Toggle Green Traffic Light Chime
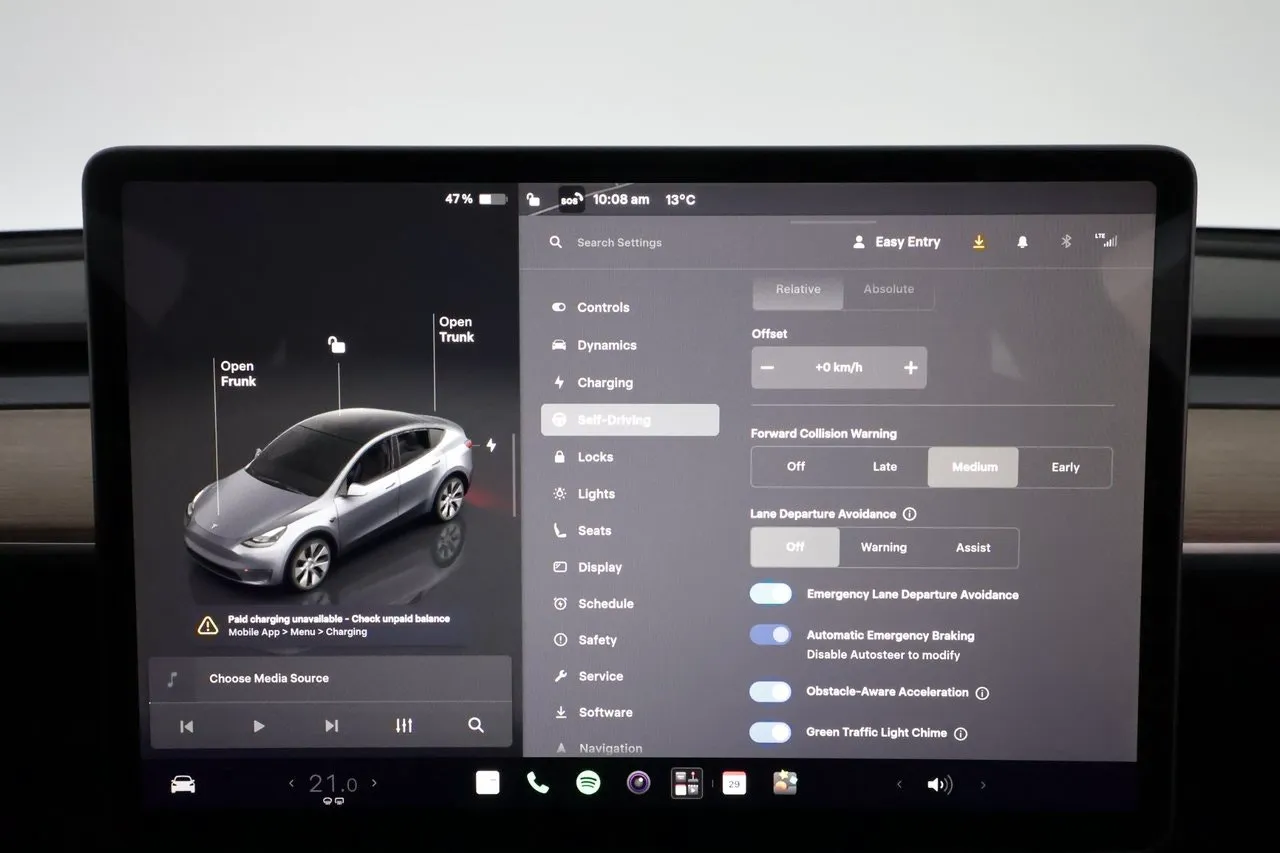The width and height of the screenshot is (1280, 853). 770,733
